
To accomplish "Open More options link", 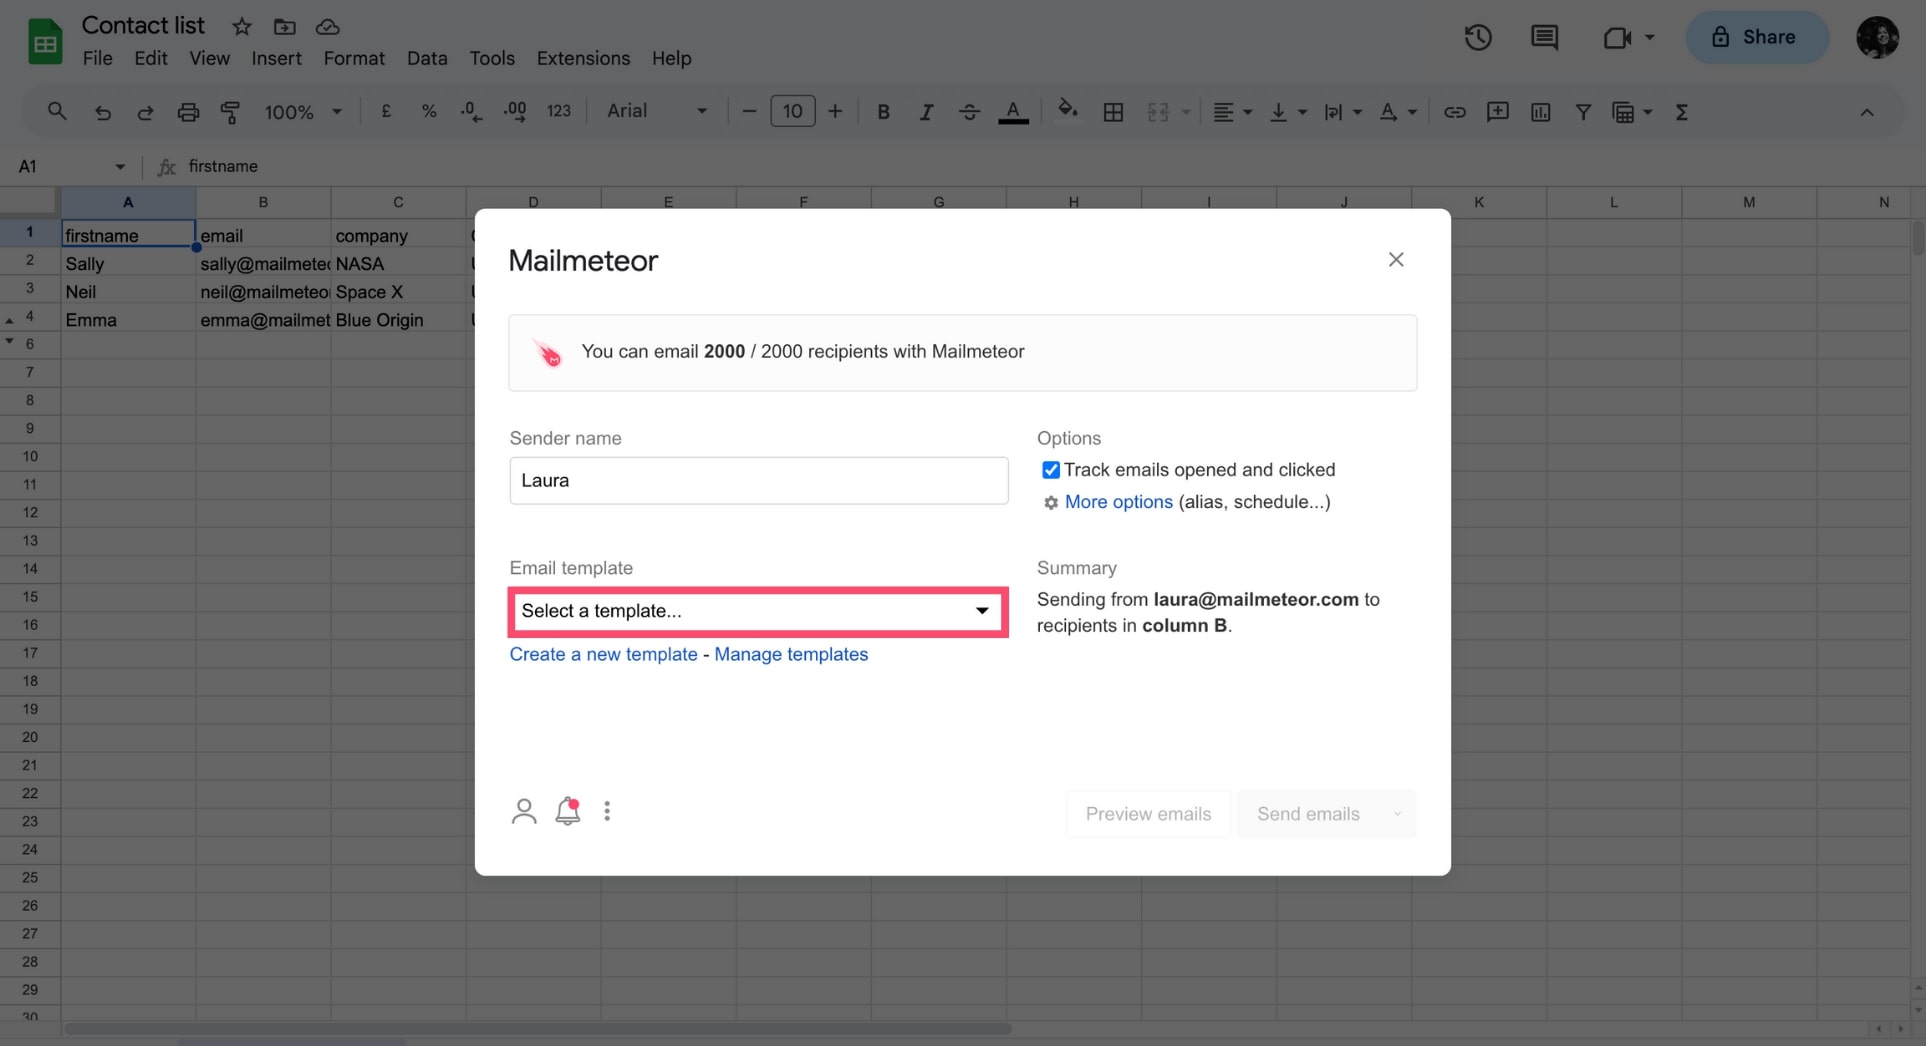I will [1118, 502].
